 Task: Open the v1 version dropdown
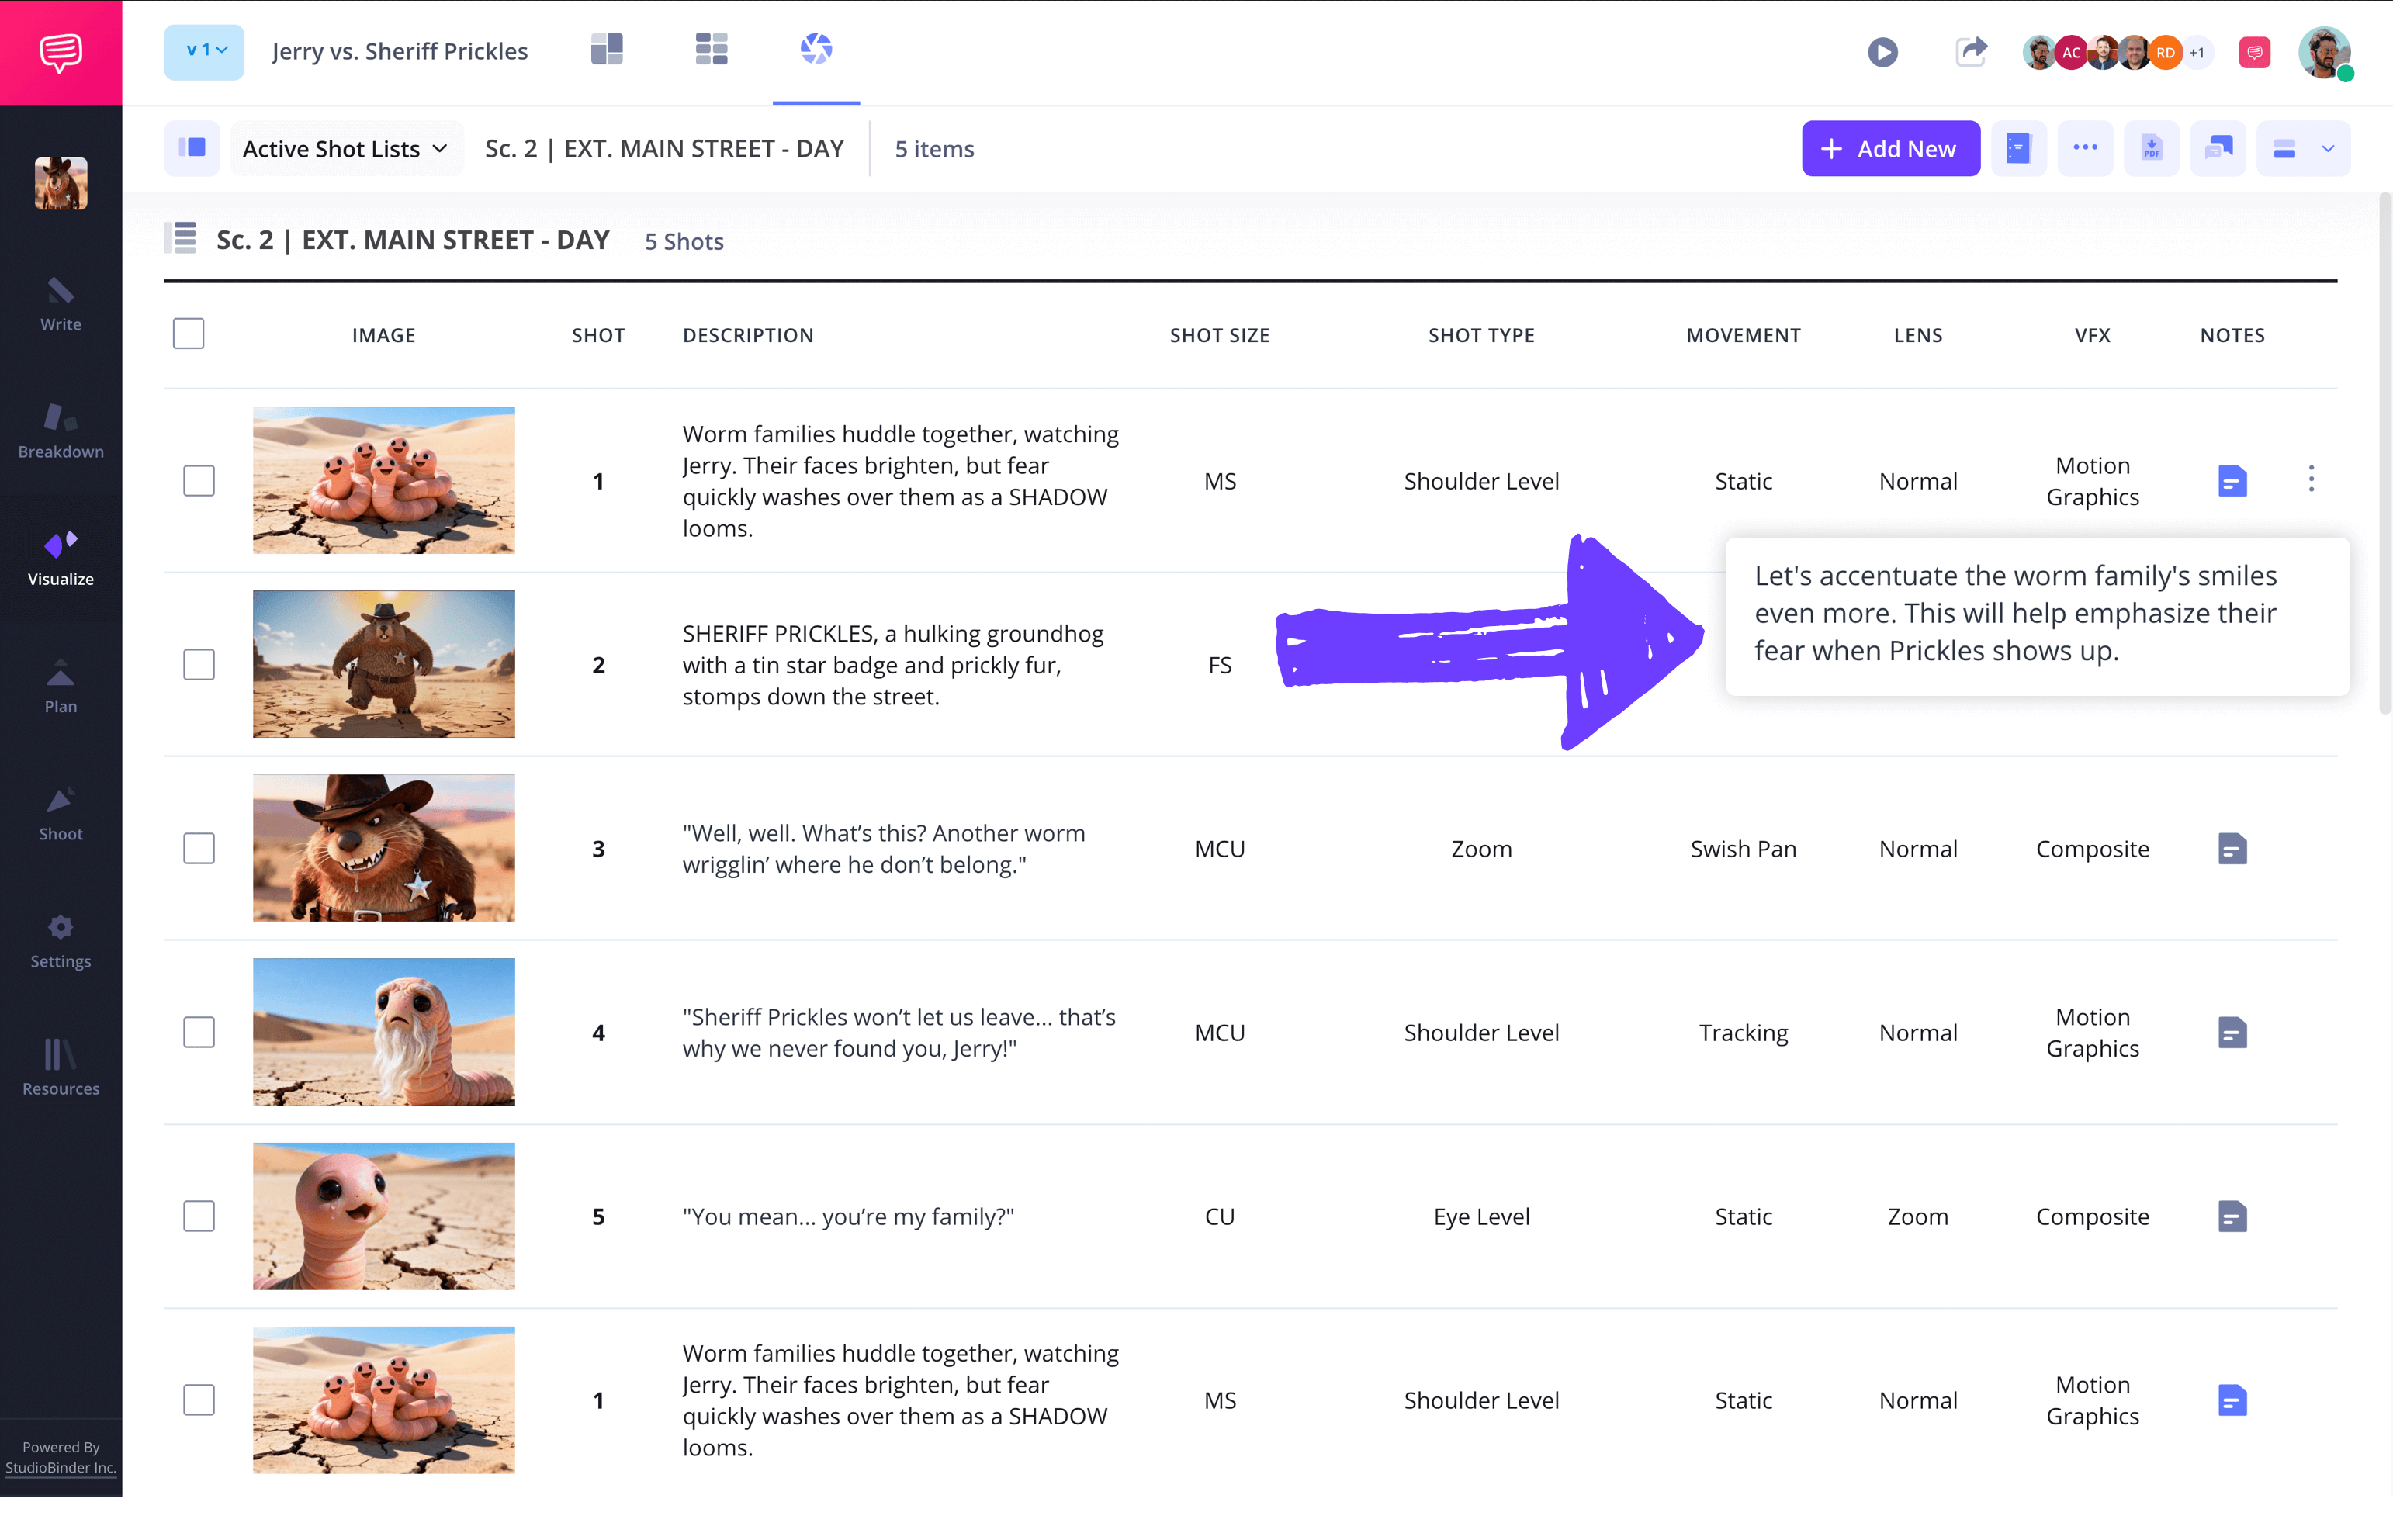pyautogui.click(x=204, y=51)
